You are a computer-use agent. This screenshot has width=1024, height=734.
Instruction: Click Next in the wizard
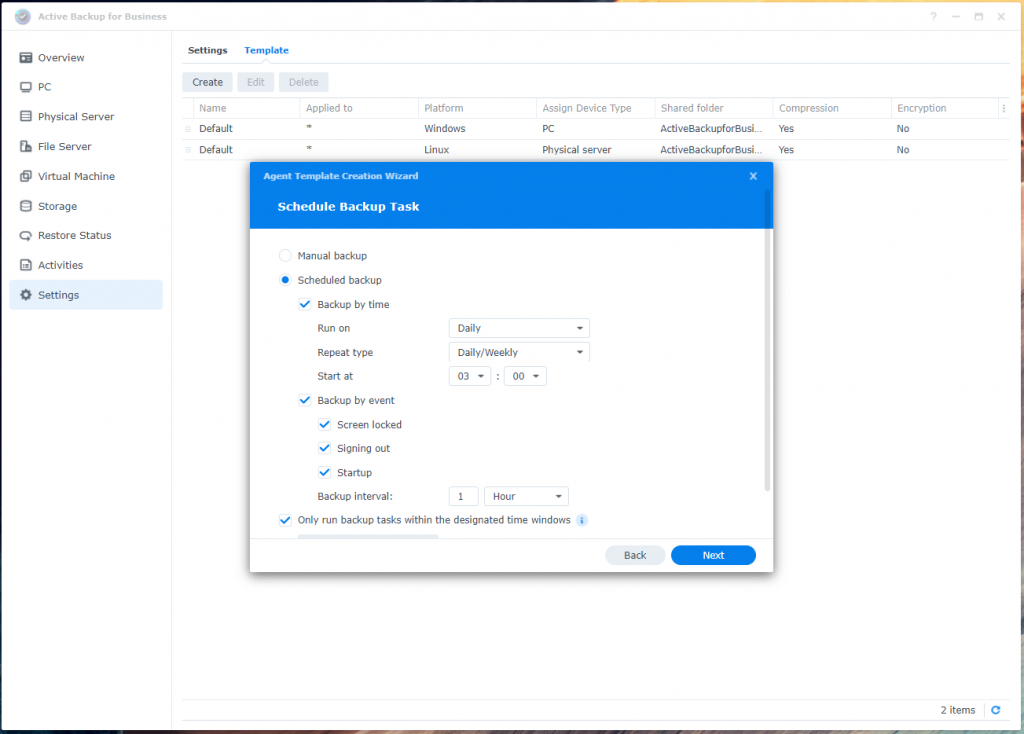713,555
